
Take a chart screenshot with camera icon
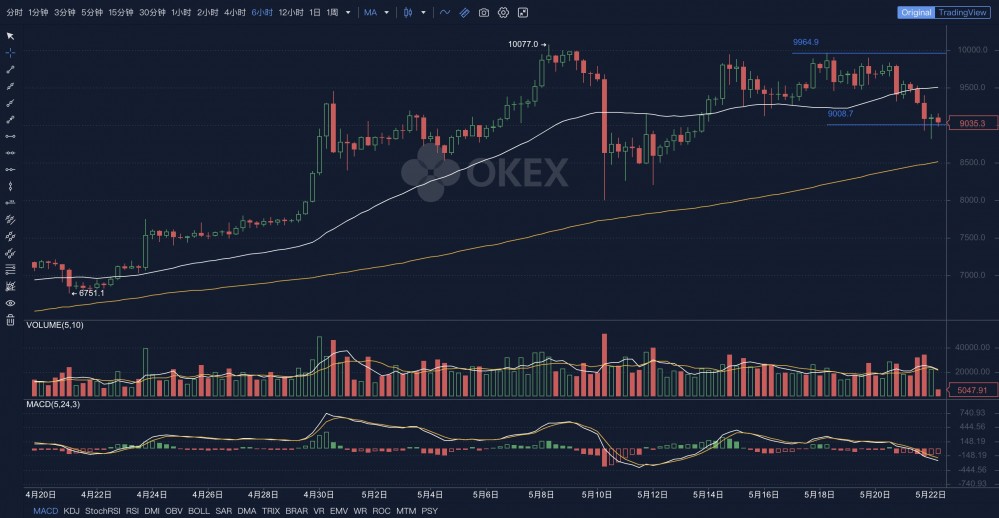click(484, 13)
